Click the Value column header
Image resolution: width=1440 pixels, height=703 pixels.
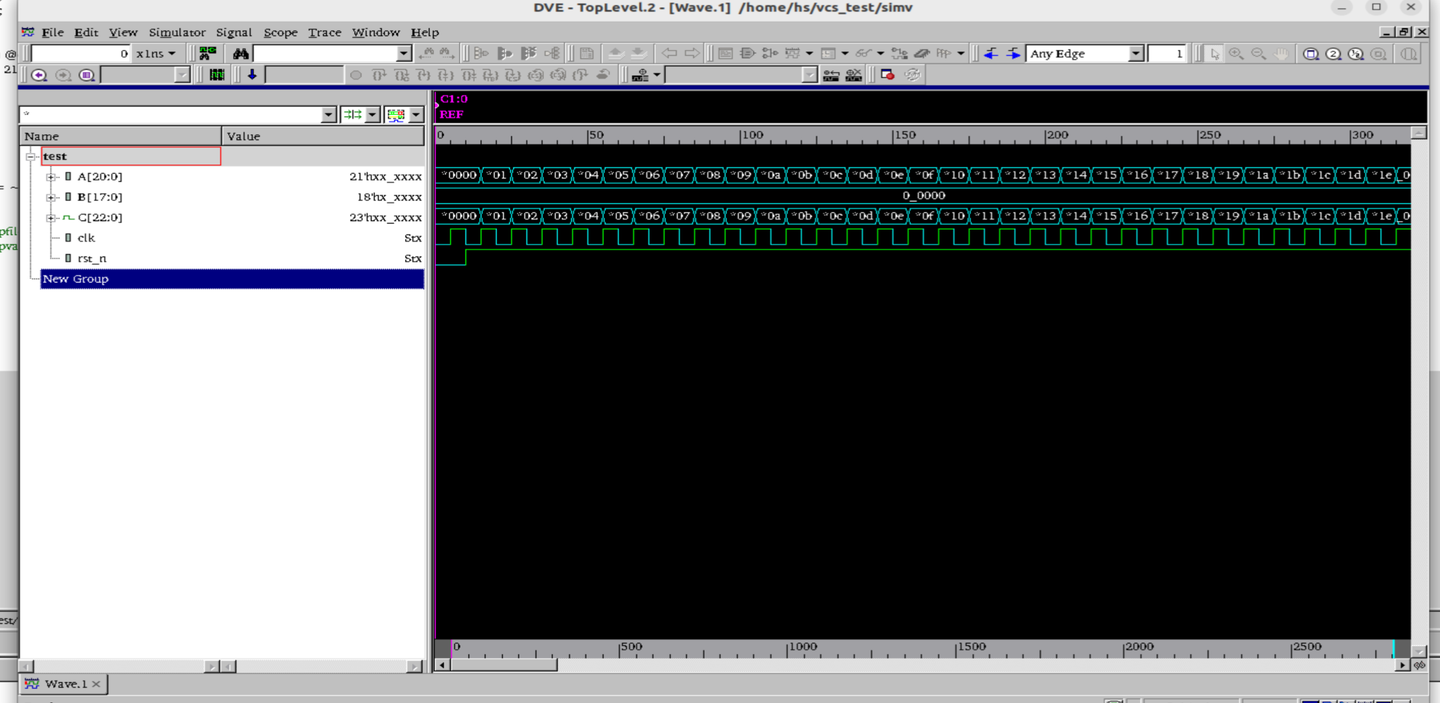(x=243, y=136)
